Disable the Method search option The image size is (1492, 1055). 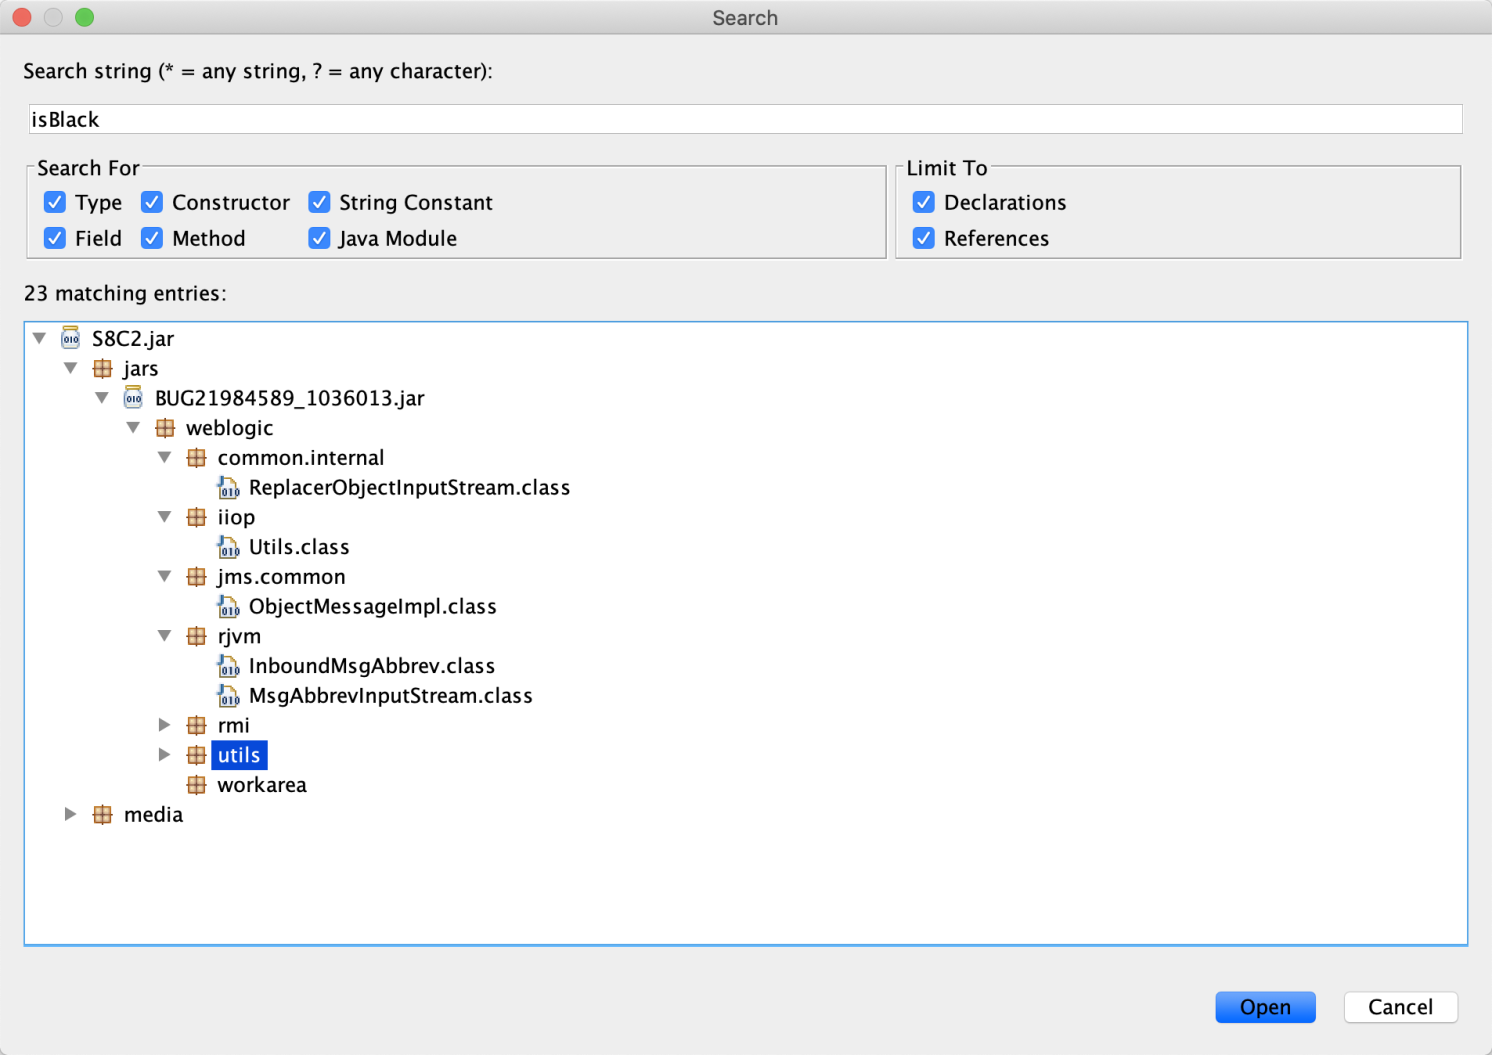click(x=152, y=238)
